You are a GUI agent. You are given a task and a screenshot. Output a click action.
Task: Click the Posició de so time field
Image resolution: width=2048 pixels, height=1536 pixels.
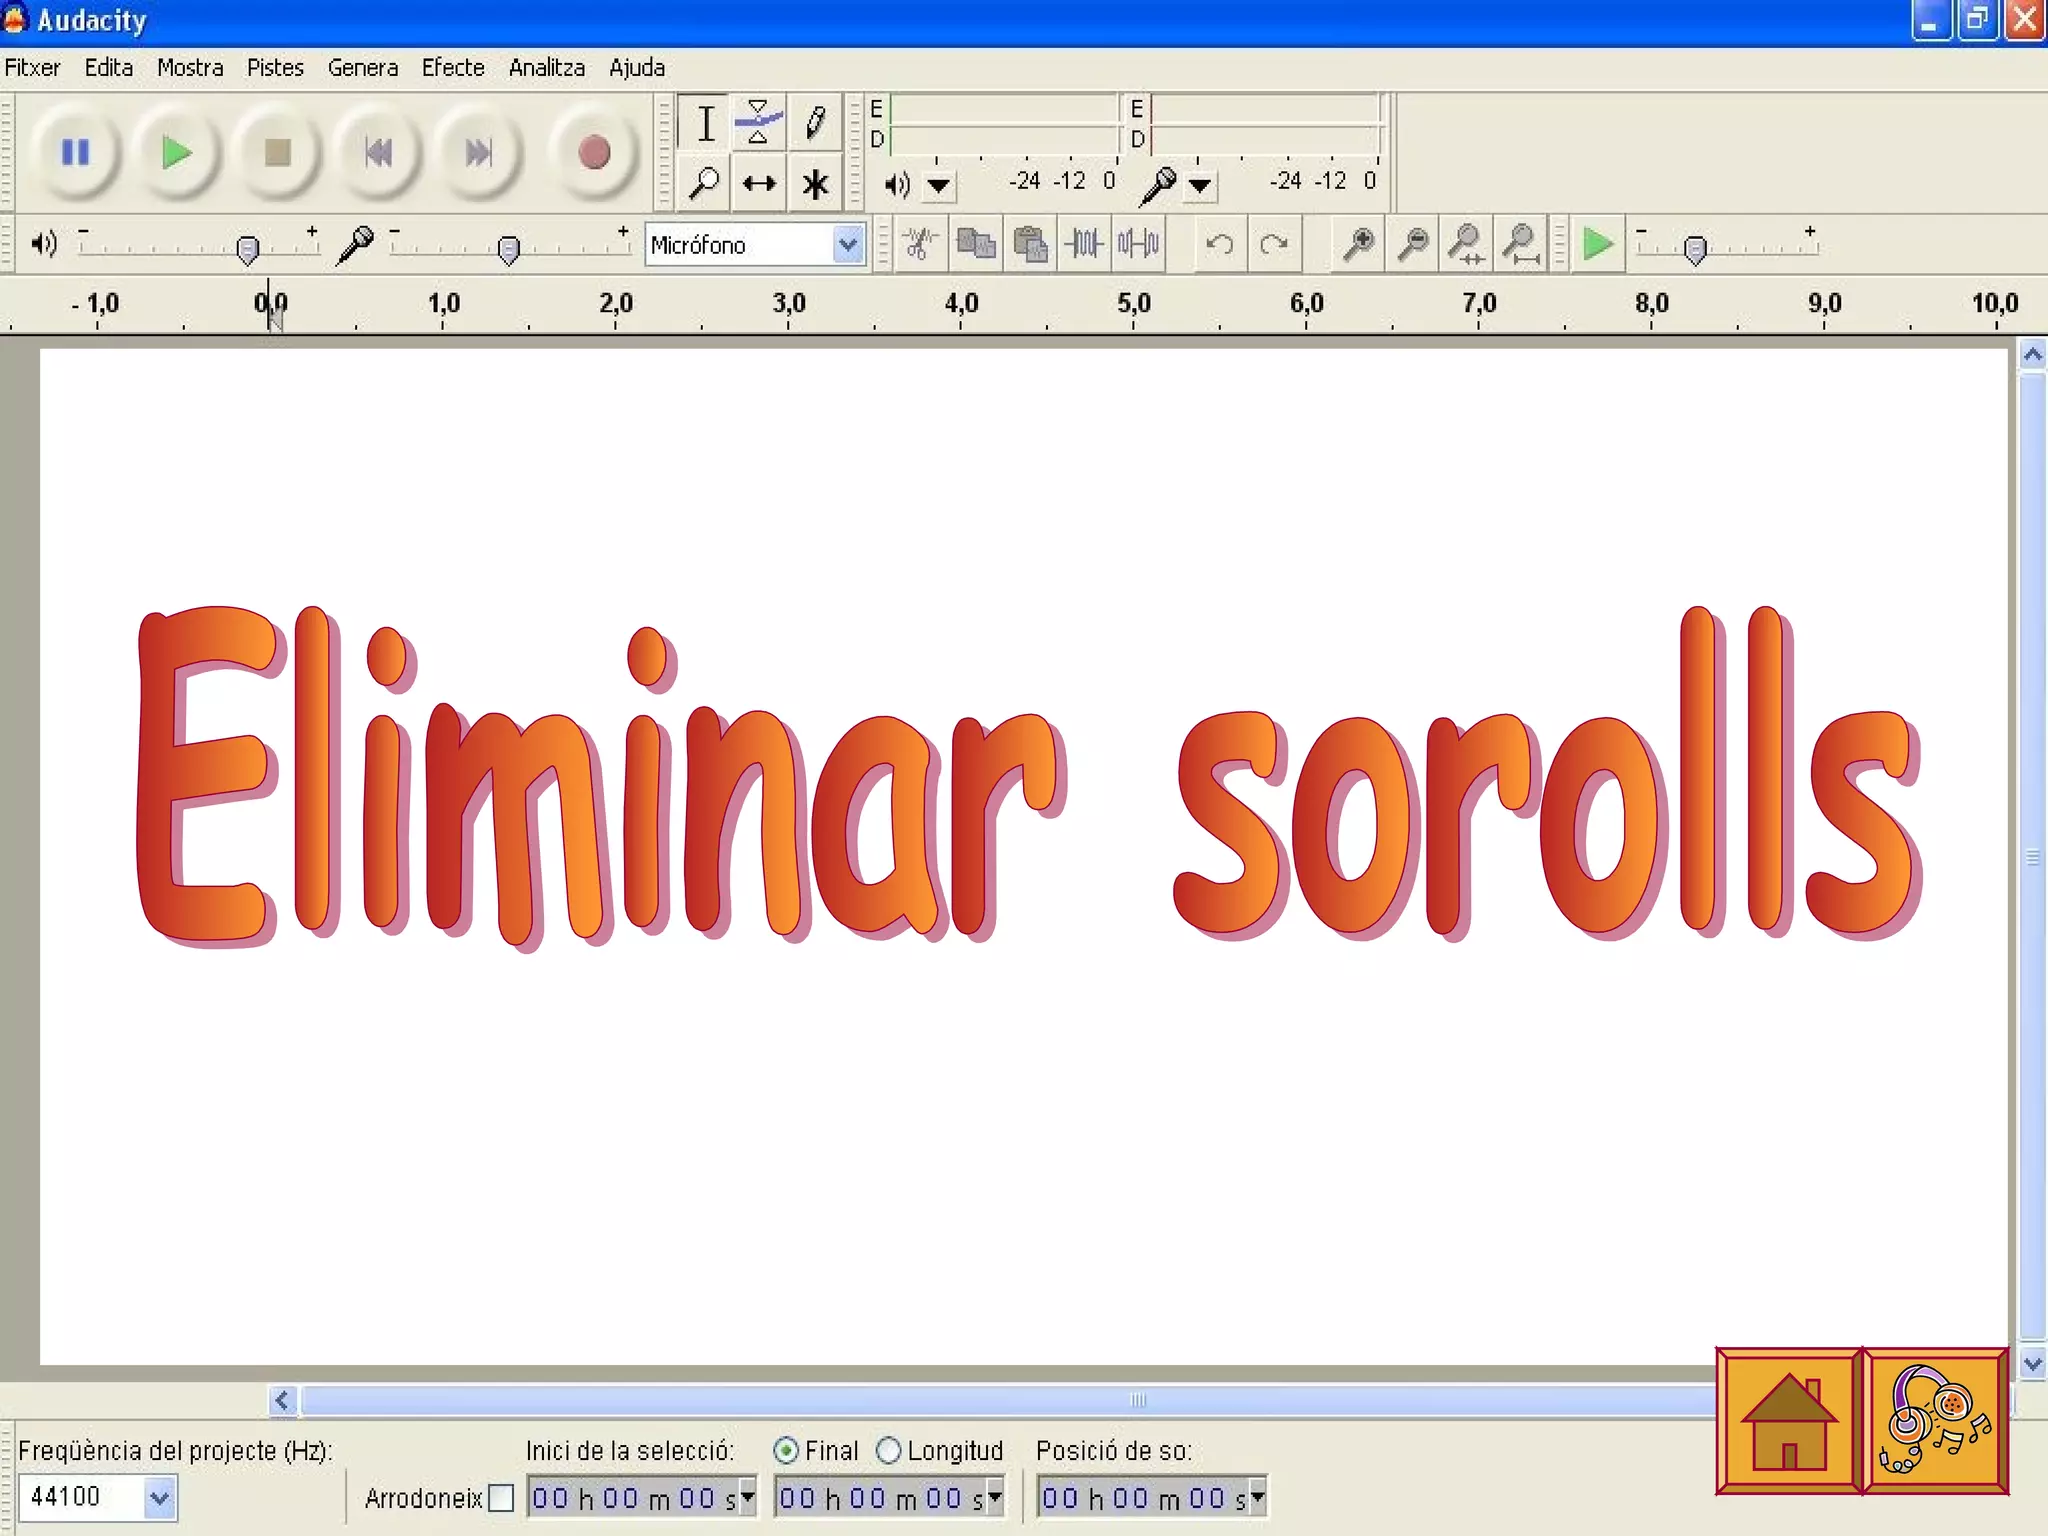pyautogui.click(x=1143, y=1498)
